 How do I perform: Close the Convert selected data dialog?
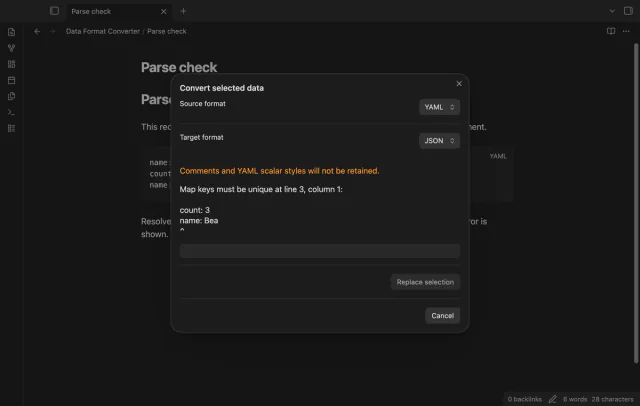tap(459, 83)
